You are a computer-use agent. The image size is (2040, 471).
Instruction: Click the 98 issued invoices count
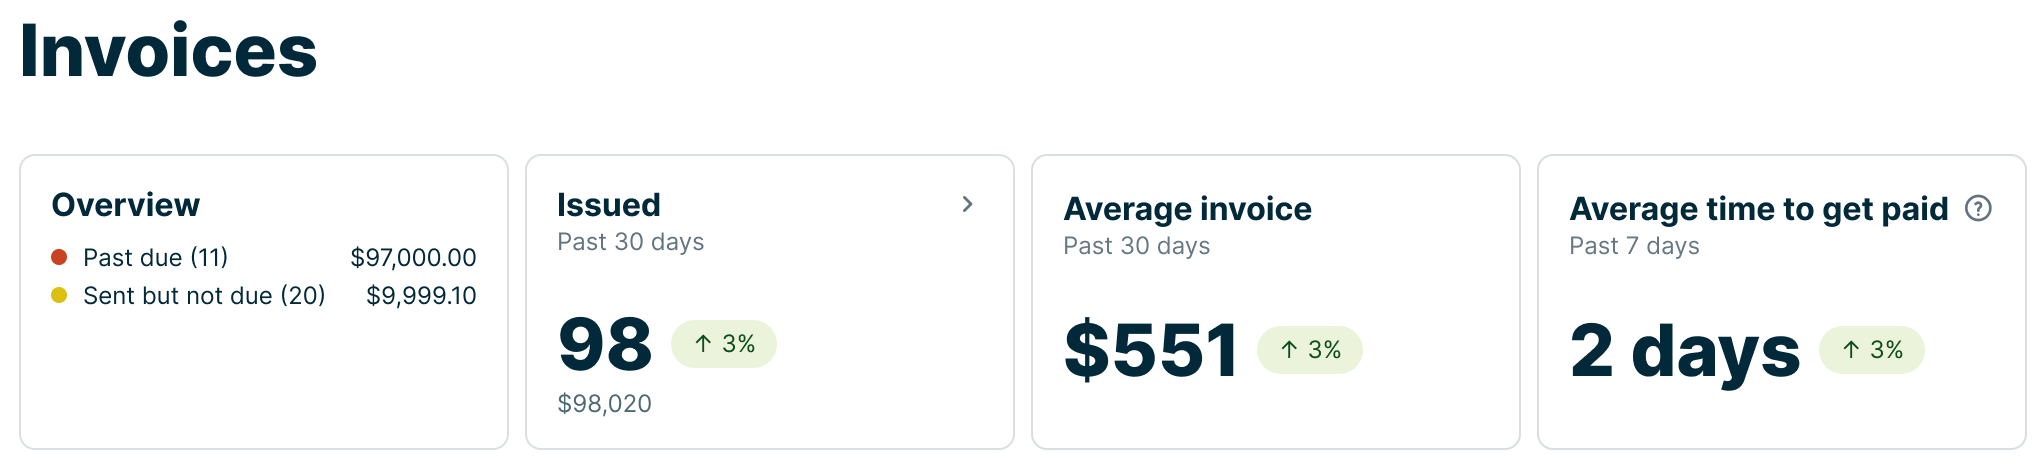pos(605,344)
